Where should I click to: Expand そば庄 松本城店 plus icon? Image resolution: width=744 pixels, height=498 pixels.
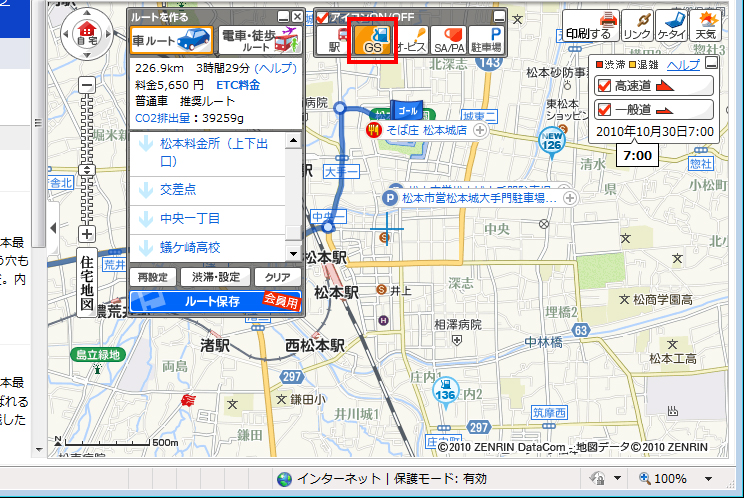click(x=480, y=130)
